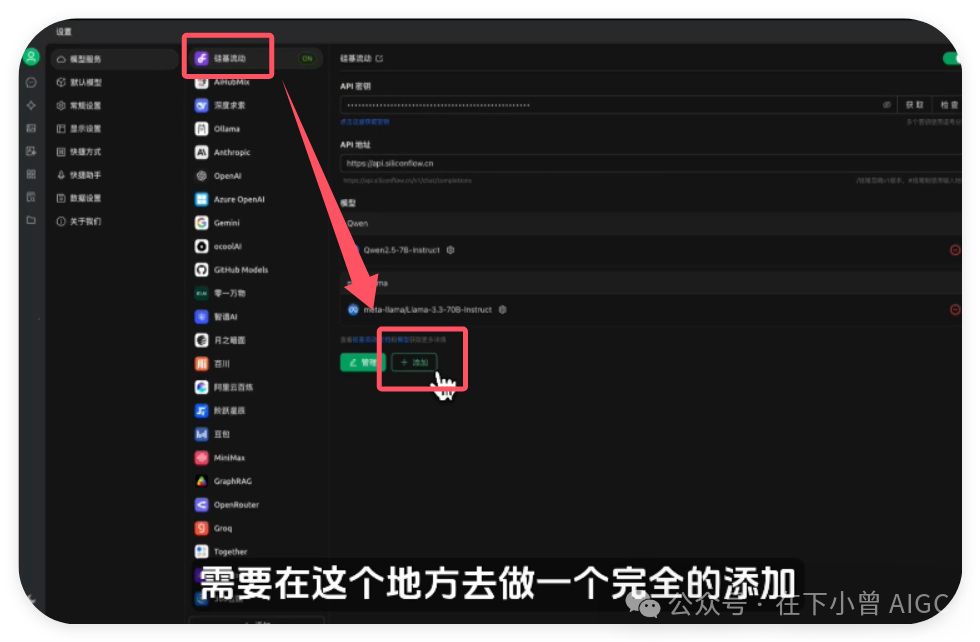Select the Together provider icon

(x=201, y=551)
